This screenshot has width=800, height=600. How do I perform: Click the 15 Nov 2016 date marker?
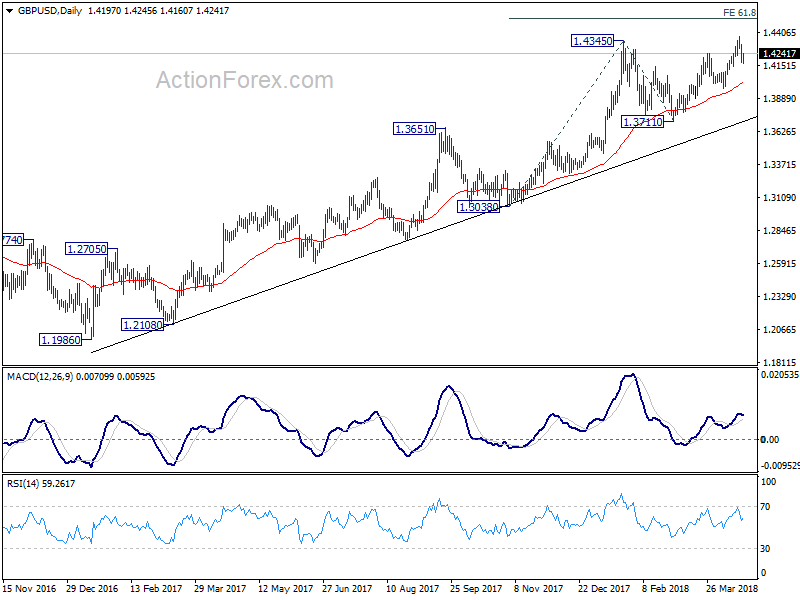pos(29,589)
